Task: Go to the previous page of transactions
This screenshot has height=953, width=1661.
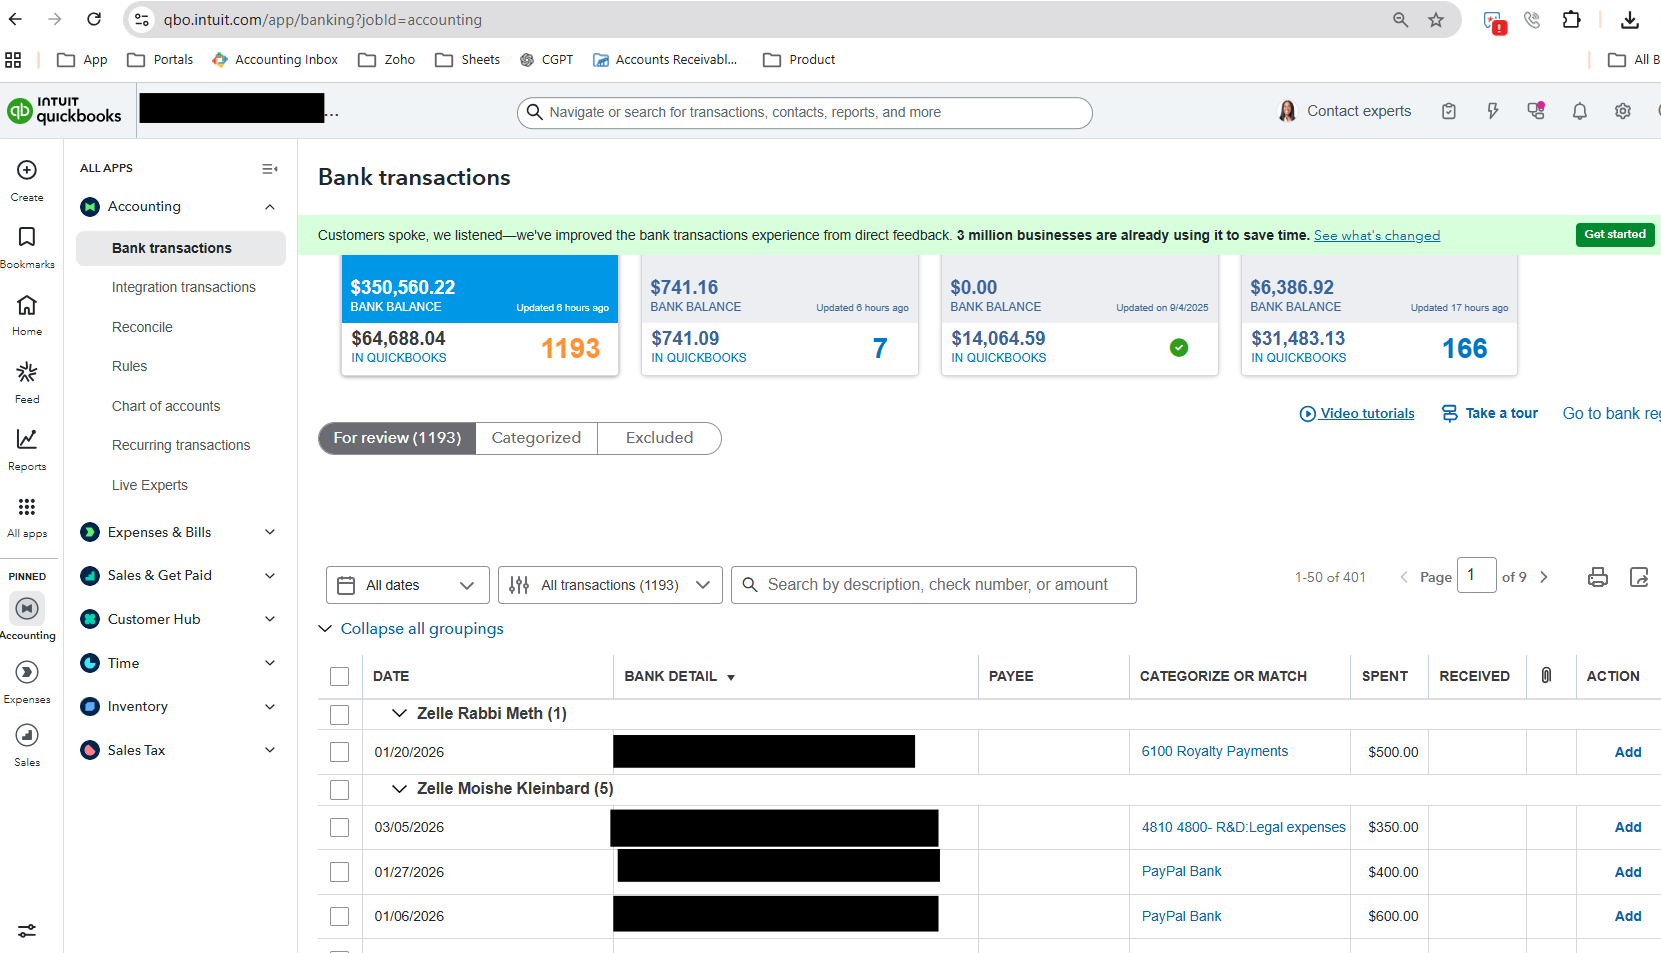Action: point(1404,577)
